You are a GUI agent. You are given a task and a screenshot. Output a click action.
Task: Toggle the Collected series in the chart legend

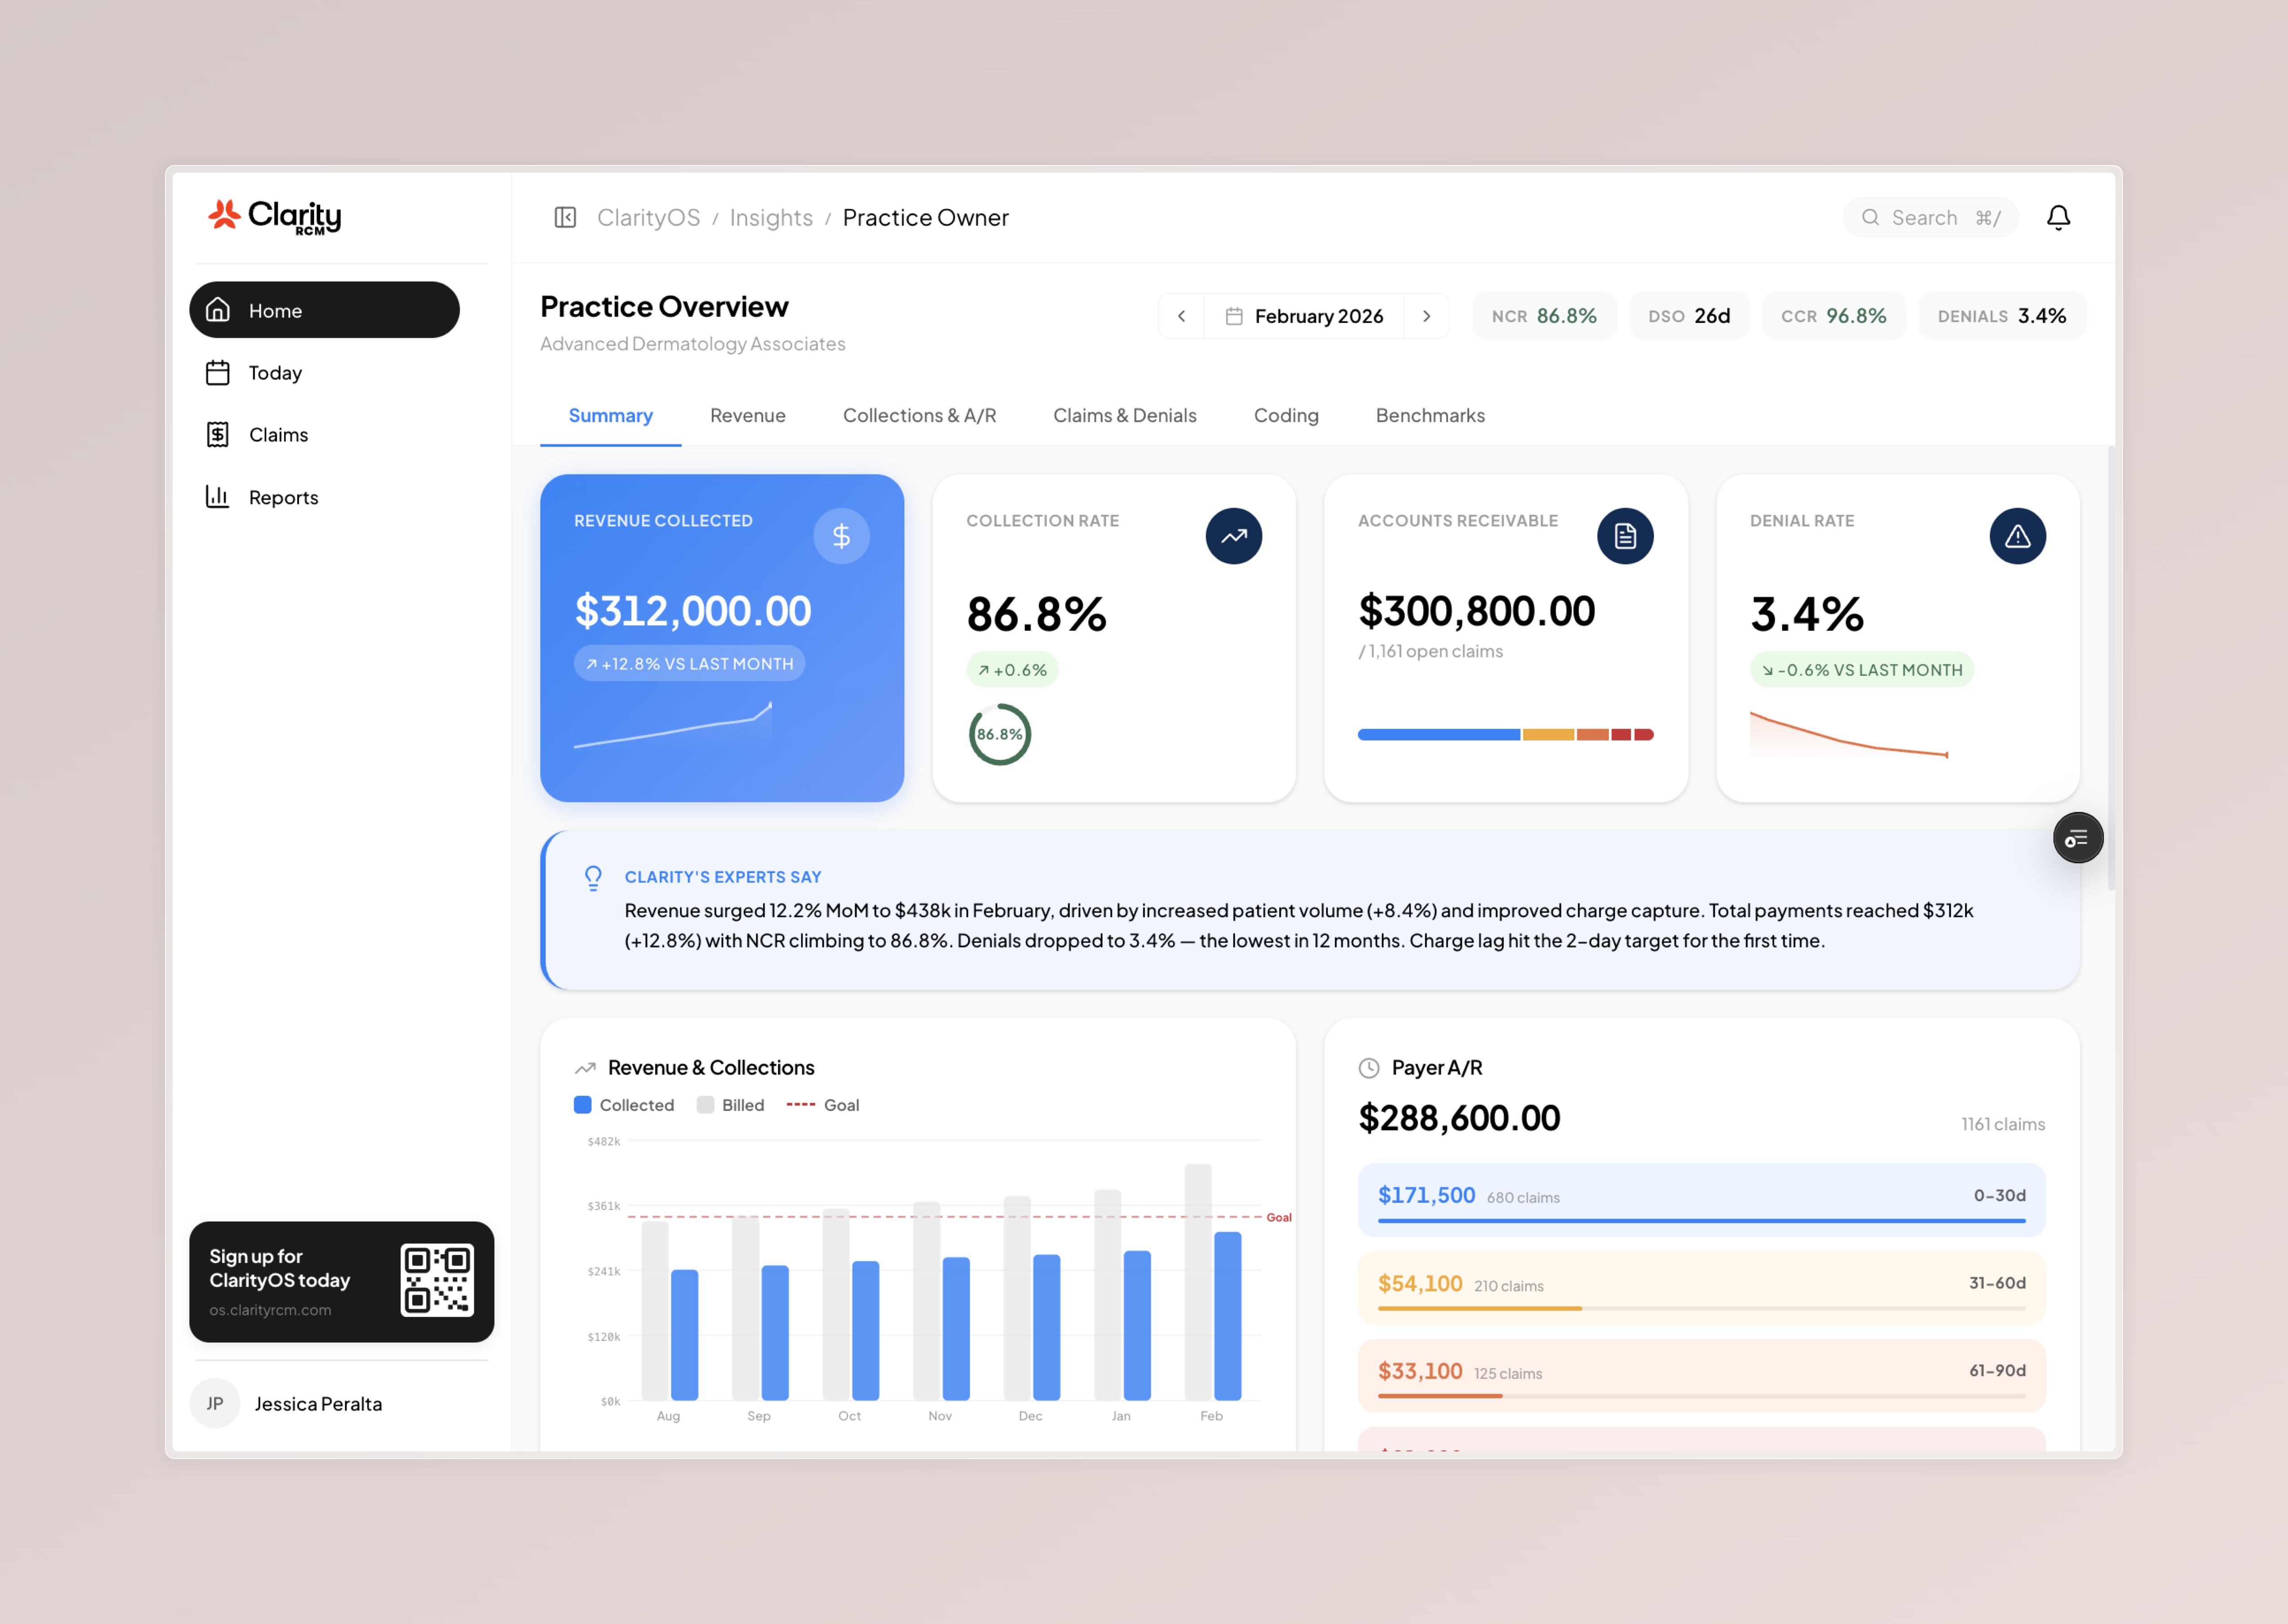(x=624, y=1104)
